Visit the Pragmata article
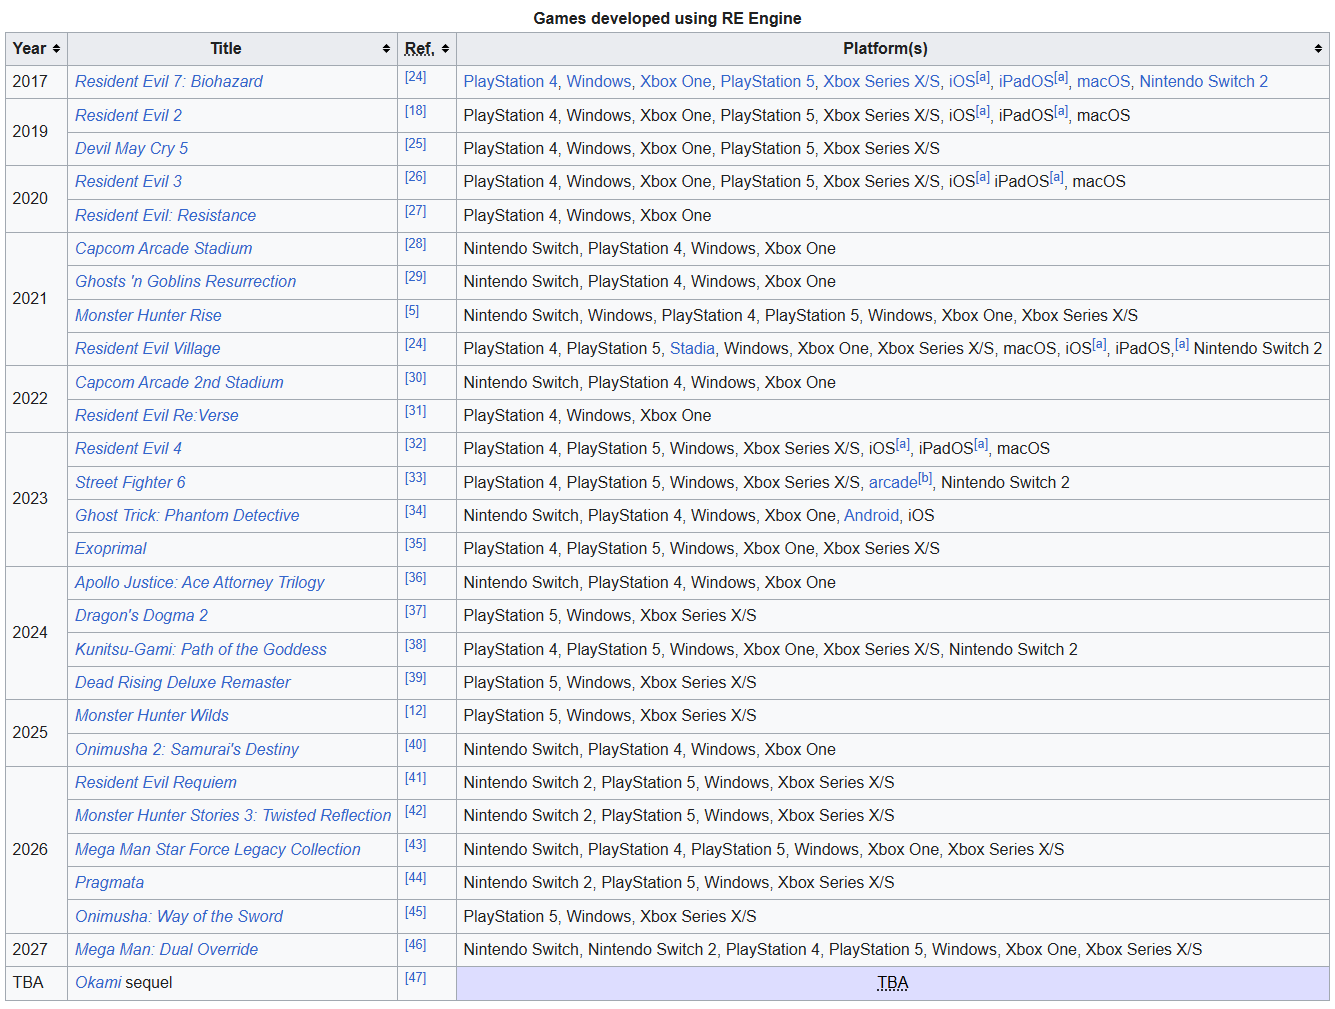The height and width of the screenshot is (1009, 1335). 109,883
